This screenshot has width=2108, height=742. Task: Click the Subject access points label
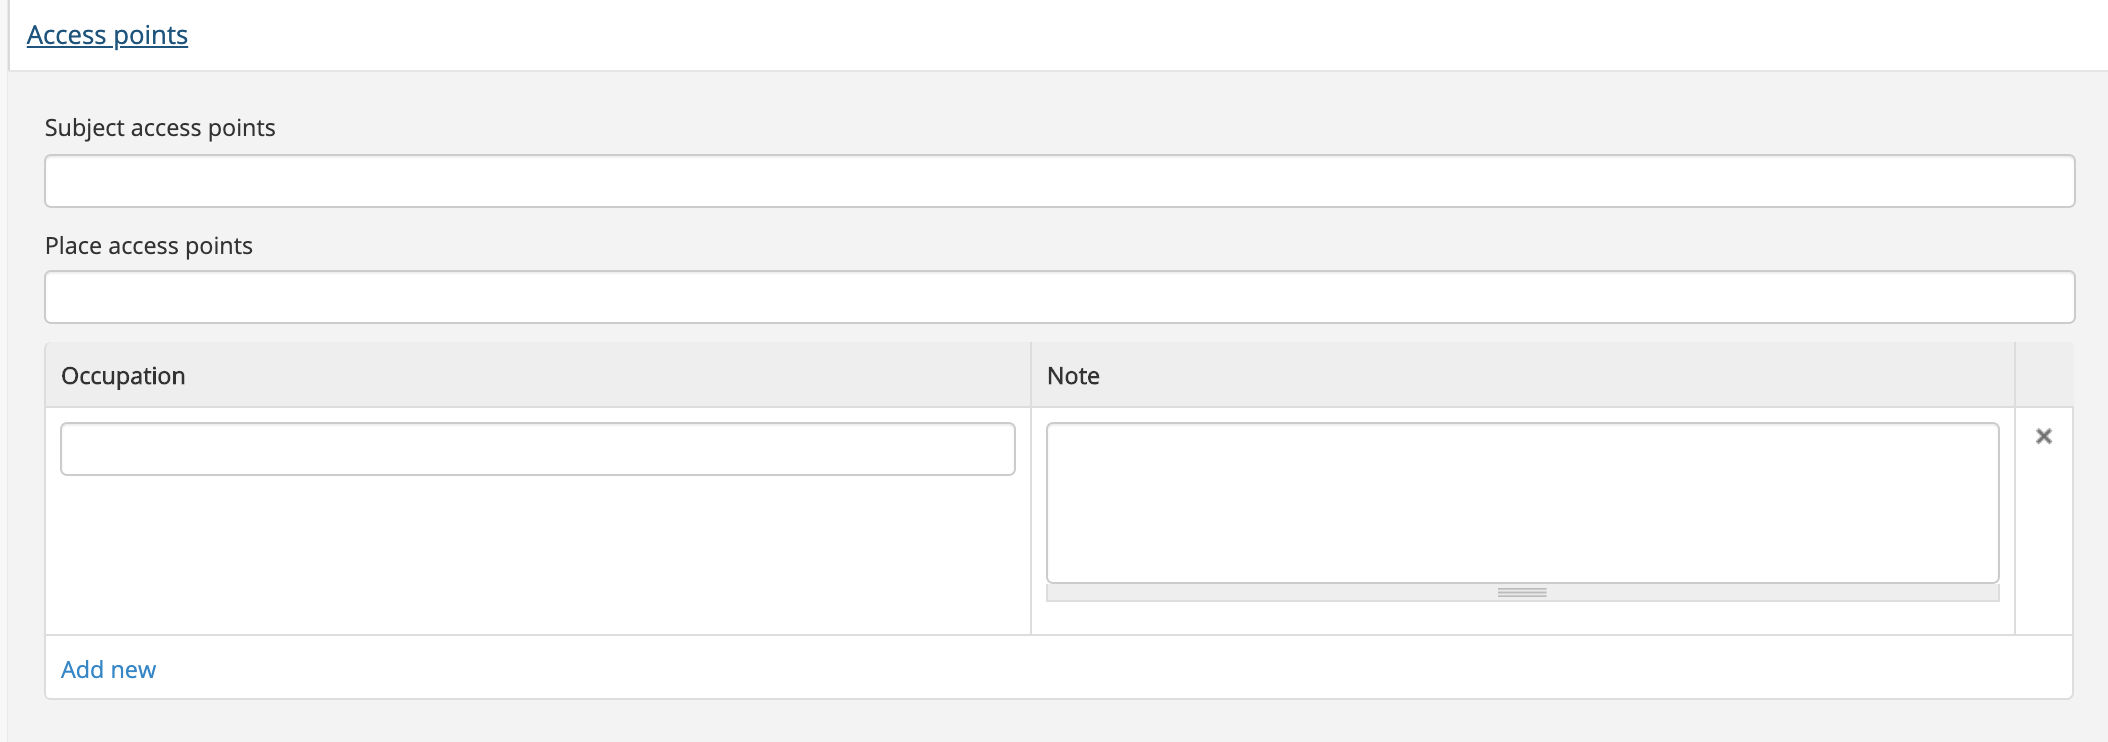[160, 128]
